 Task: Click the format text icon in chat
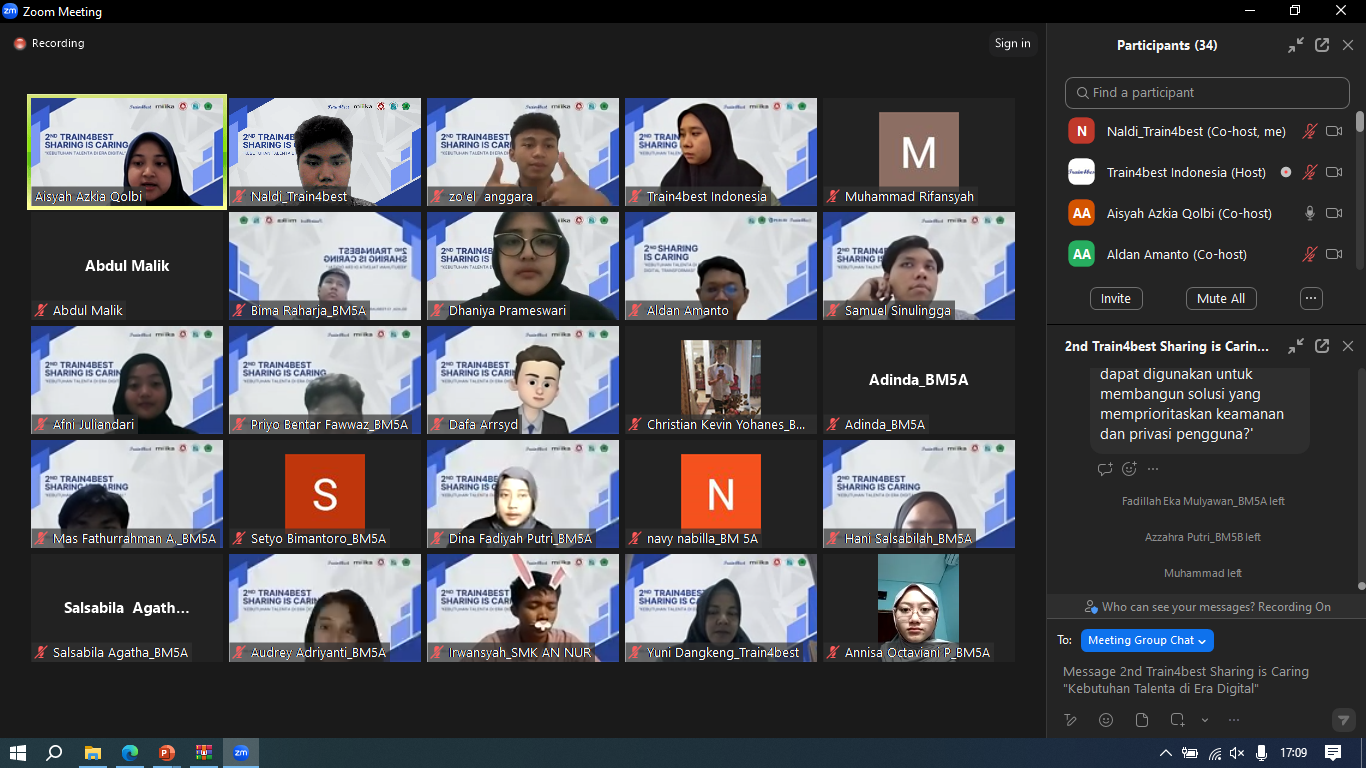[x=1070, y=719]
